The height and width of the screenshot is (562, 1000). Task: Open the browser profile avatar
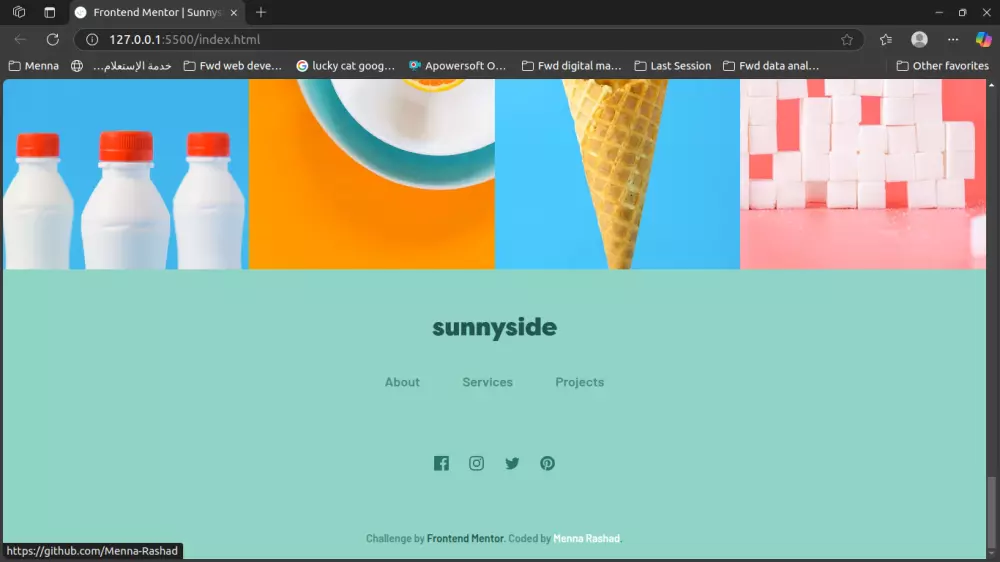click(x=919, y=40)
